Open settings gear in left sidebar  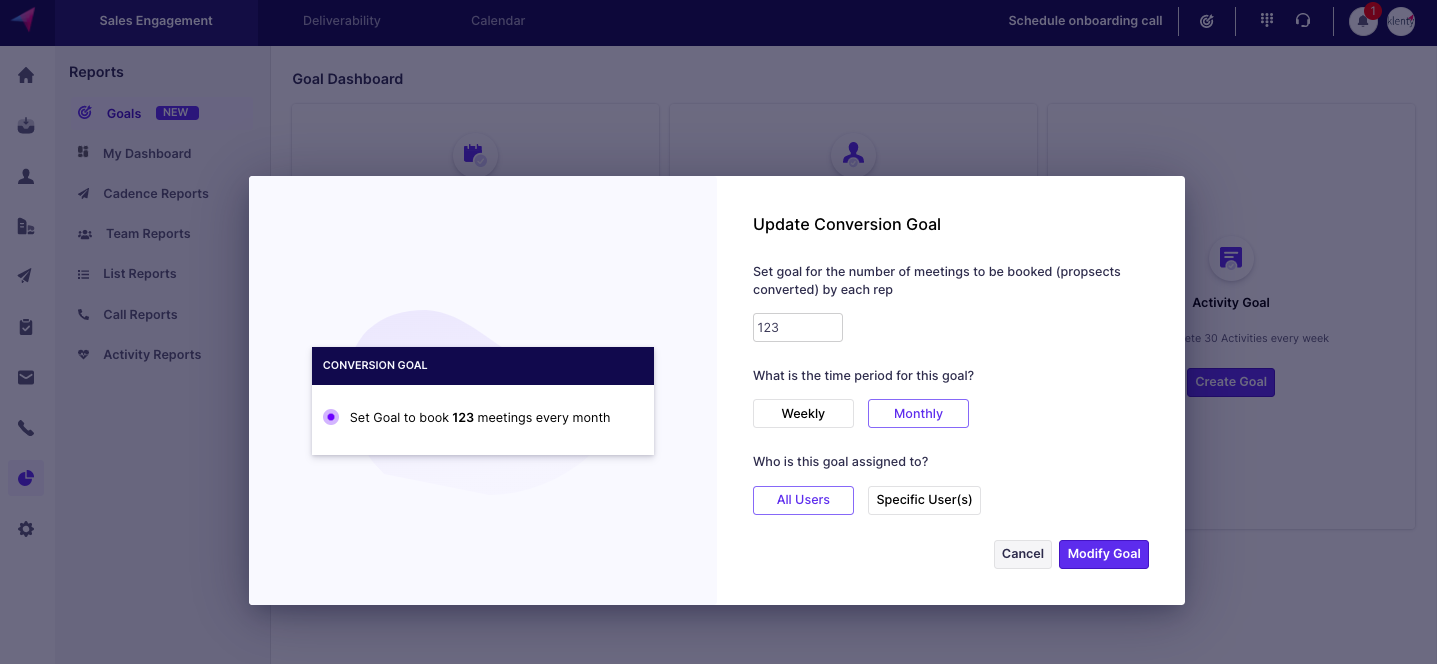tap(26, 529)
